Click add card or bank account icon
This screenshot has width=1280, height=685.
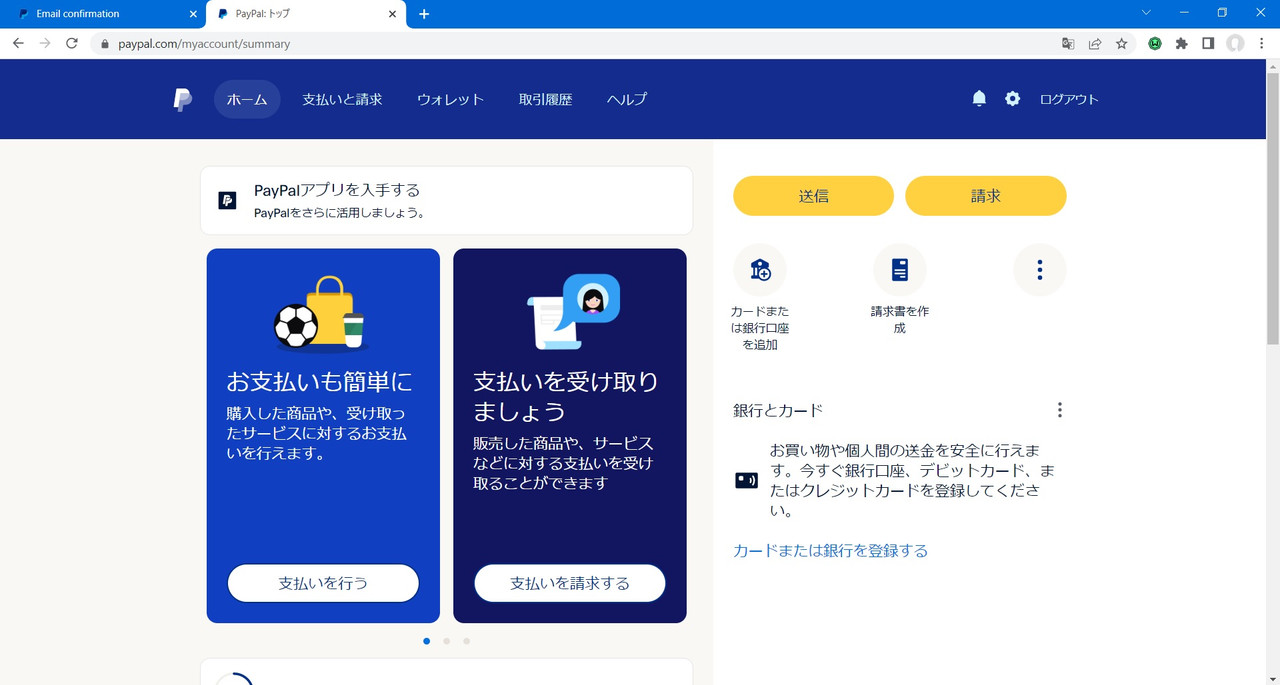(x=760, y=269)
